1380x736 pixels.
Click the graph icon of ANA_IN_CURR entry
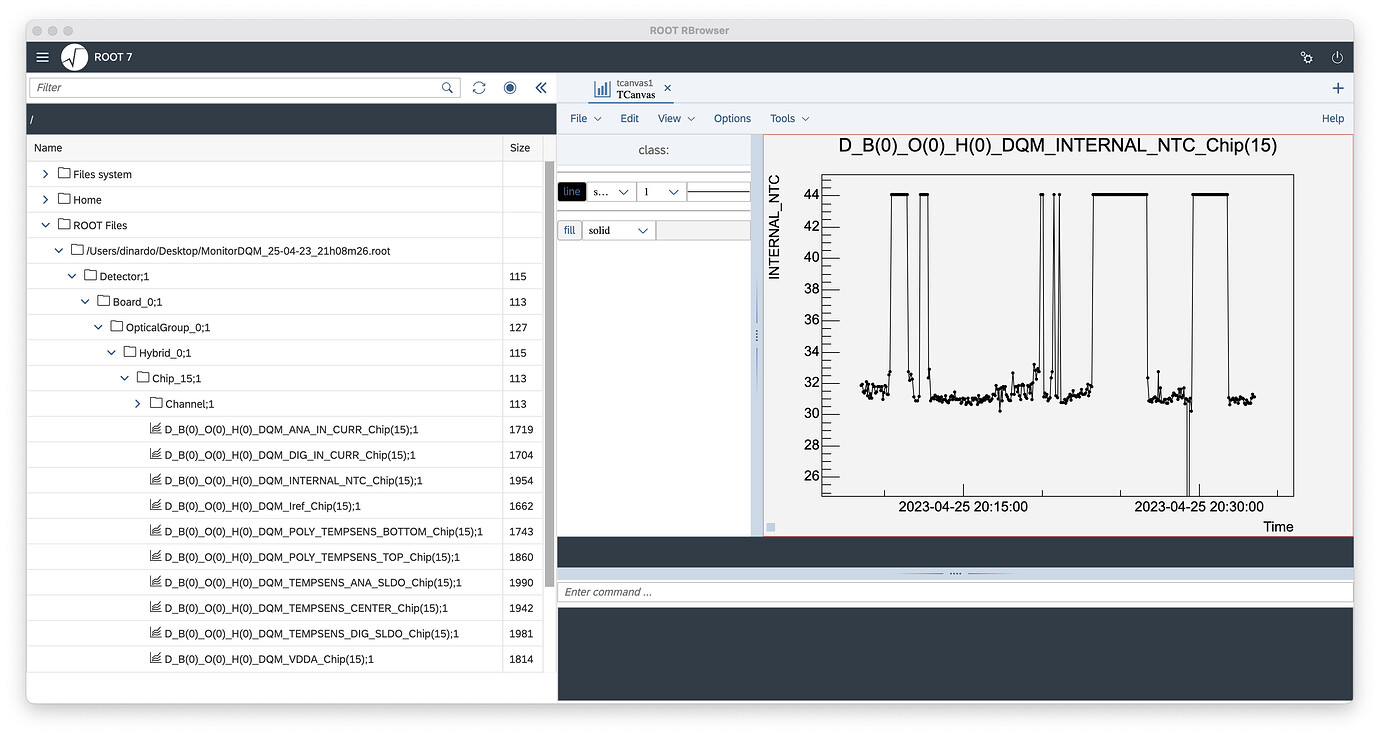pyautogui.click(x=155, y=429)
